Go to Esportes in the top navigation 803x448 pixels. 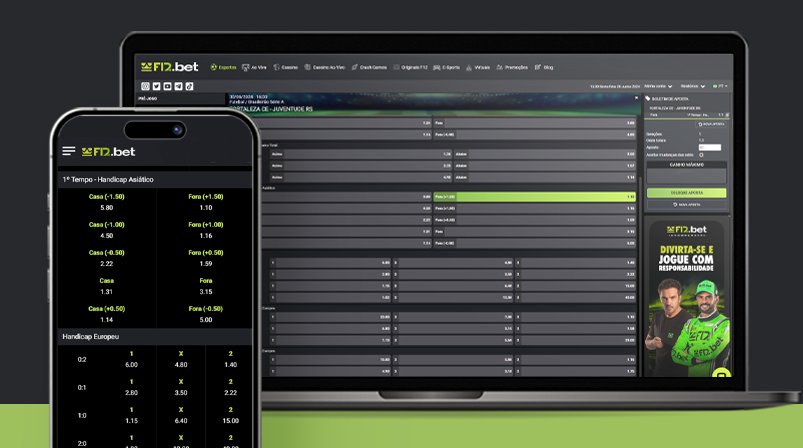click(223, 67)
